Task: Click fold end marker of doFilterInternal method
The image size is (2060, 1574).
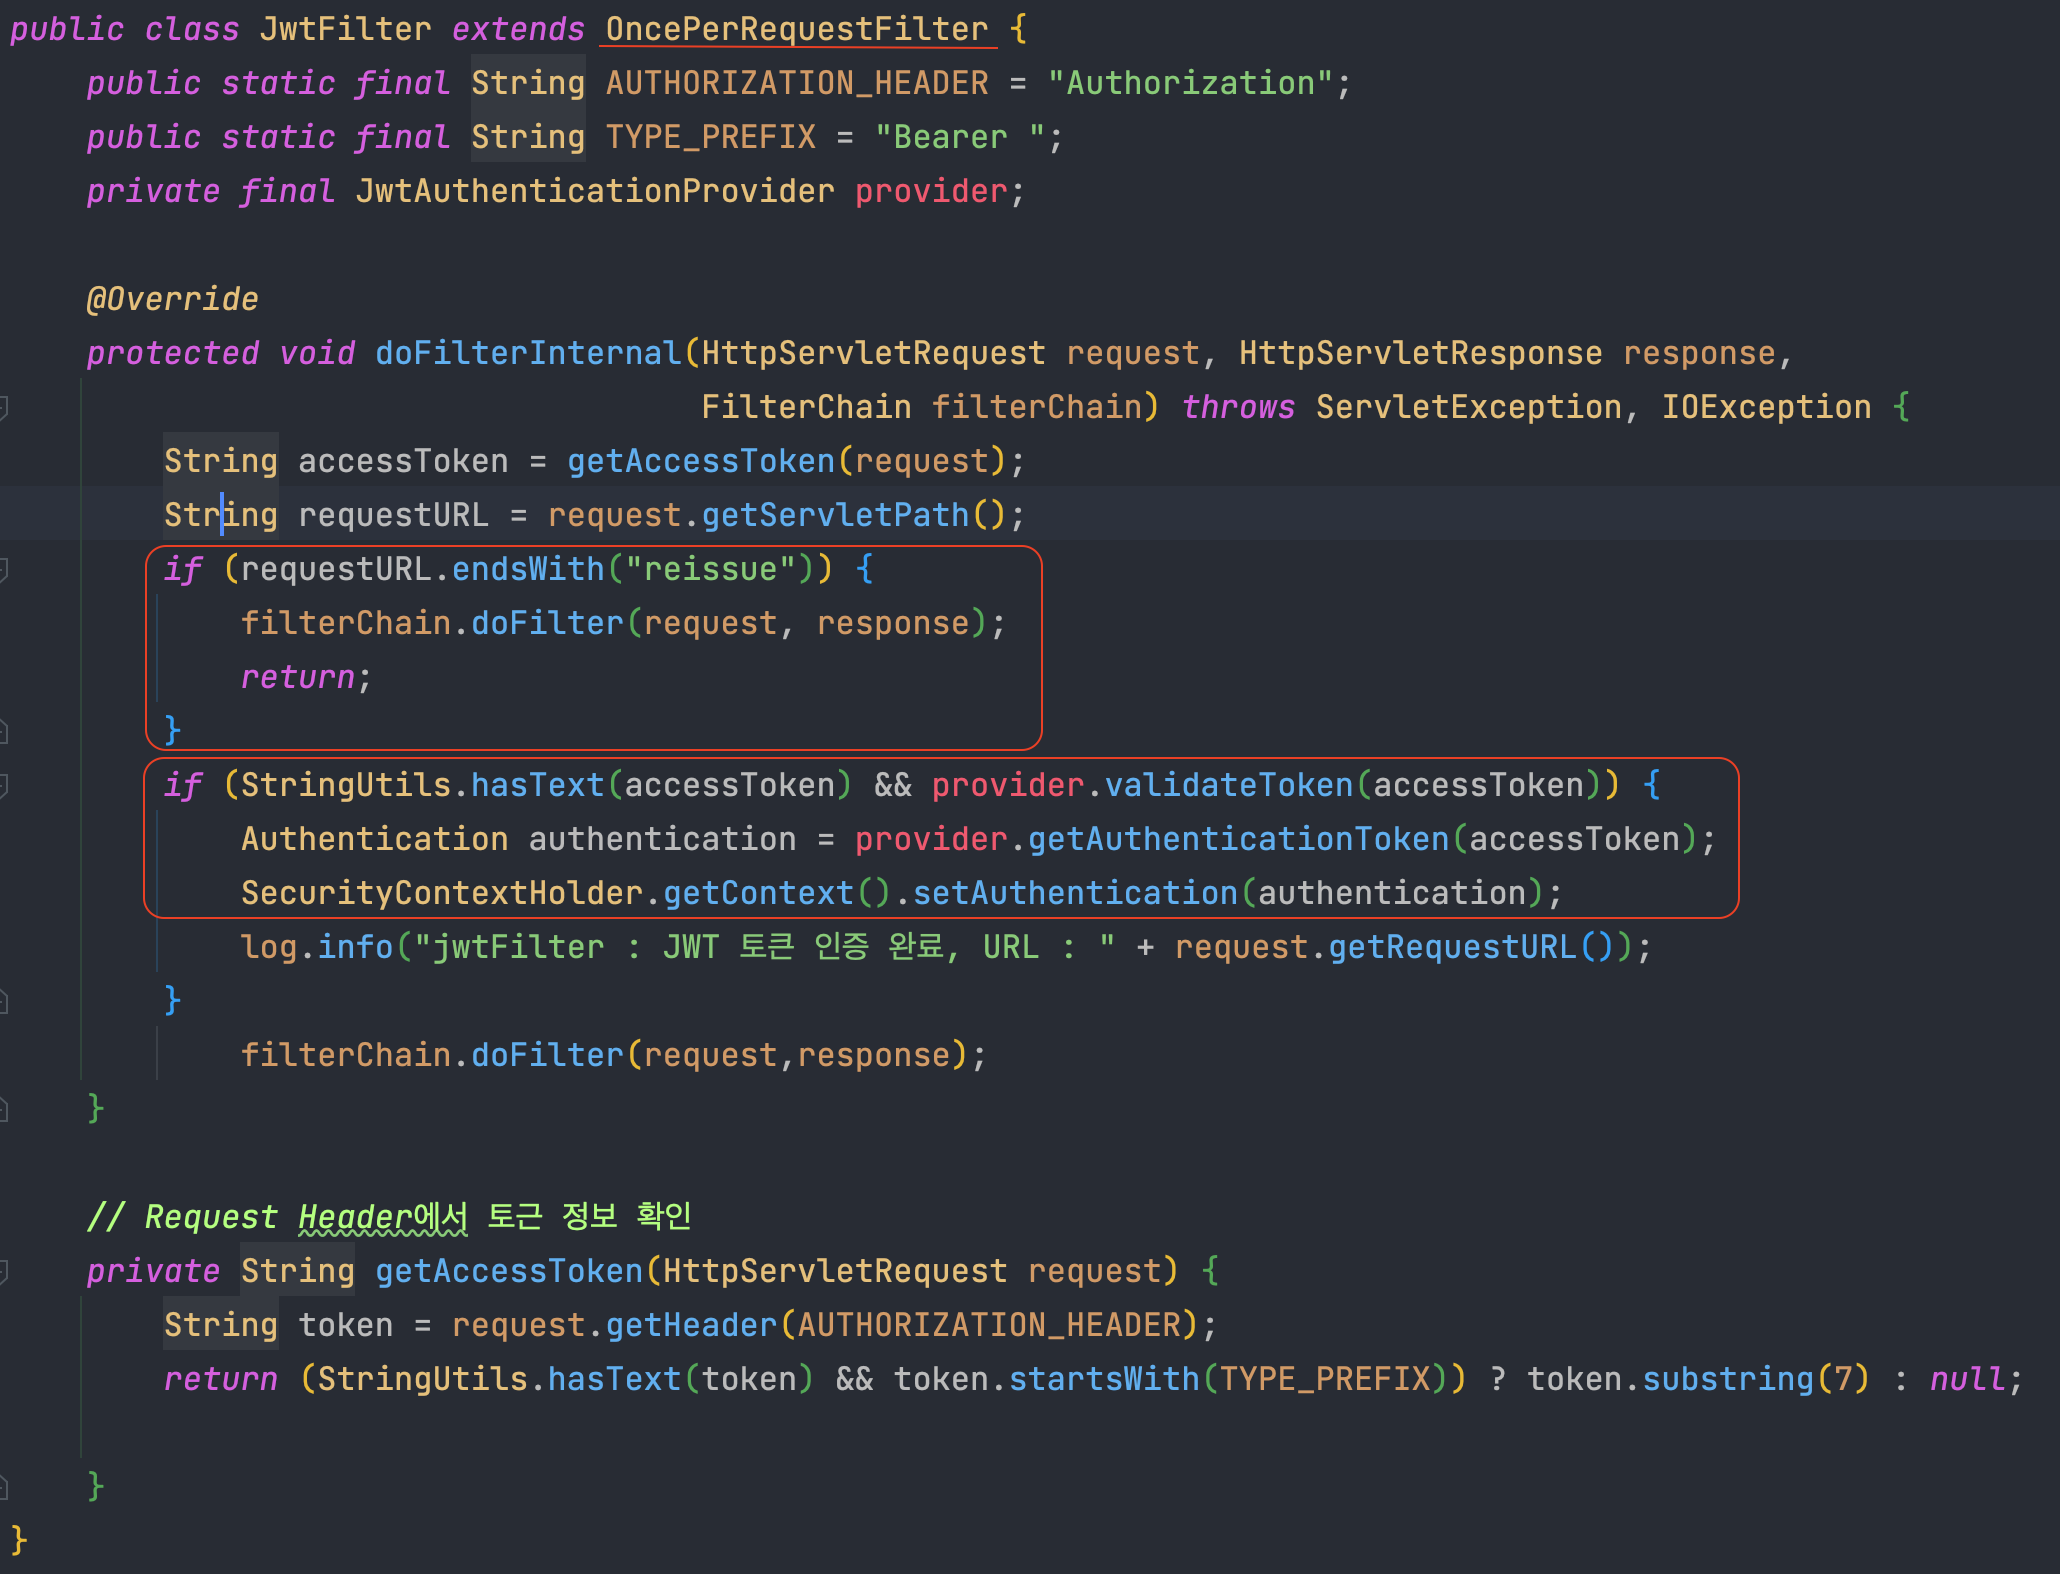Action: pyautogui.click(x=4, y=1108)
